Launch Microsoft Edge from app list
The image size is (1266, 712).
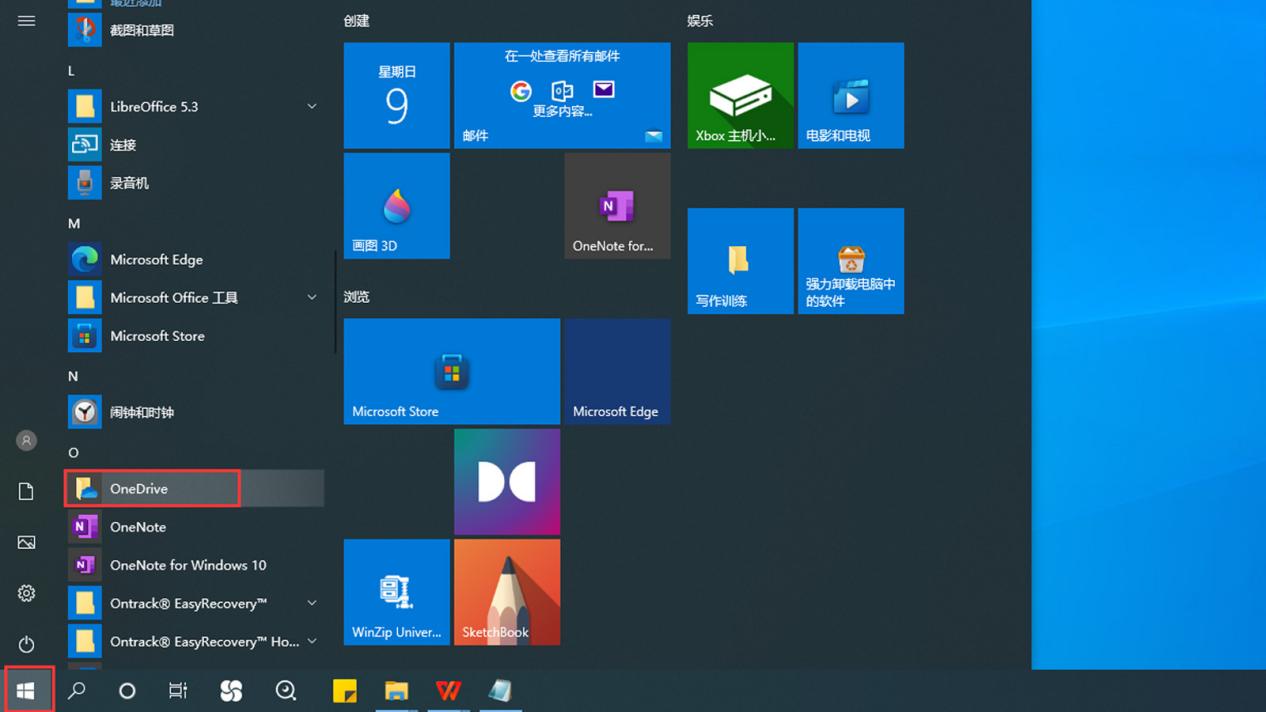(x=195, y=259)
